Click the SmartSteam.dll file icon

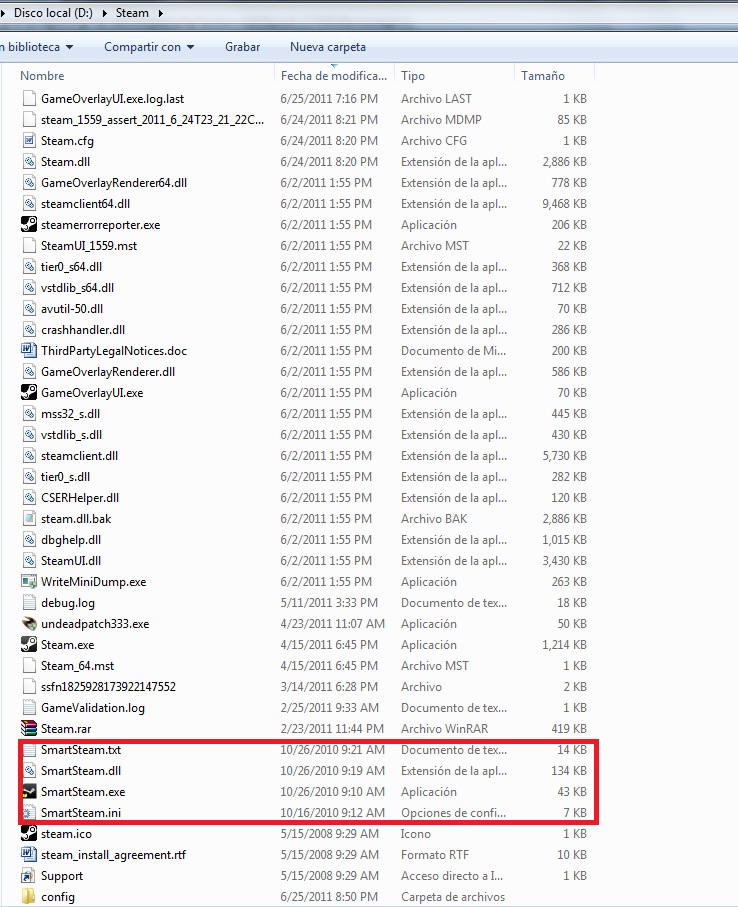pyautogui.click(x=29, y=770)
